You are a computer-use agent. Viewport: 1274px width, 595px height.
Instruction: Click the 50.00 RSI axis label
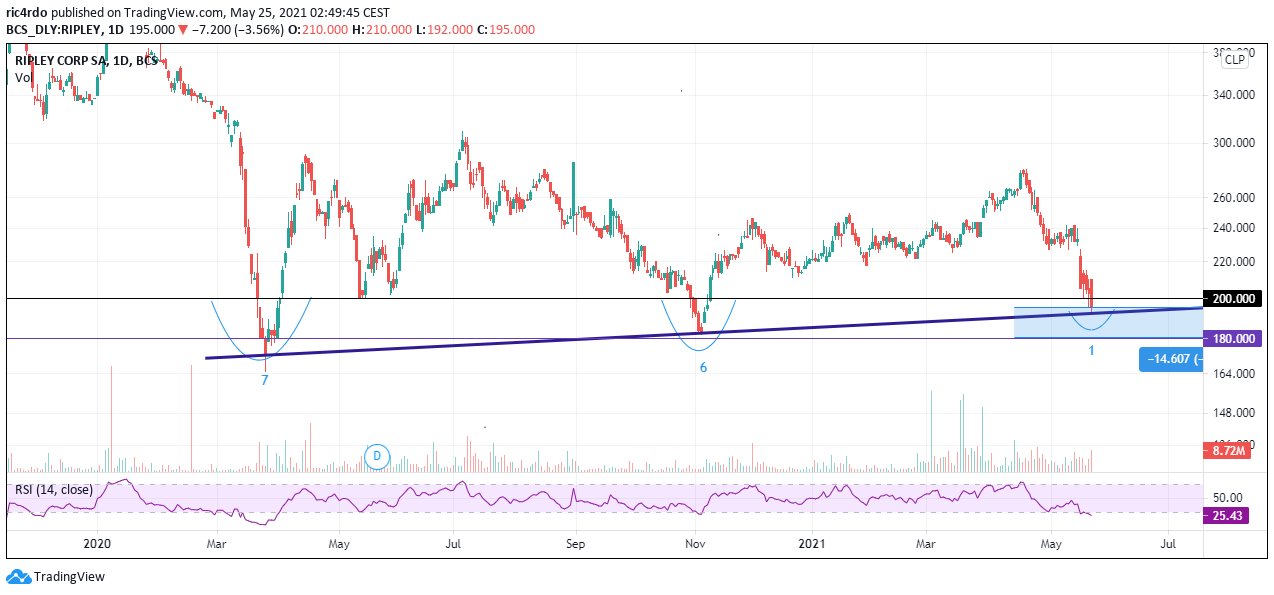tap(1228, 497)
